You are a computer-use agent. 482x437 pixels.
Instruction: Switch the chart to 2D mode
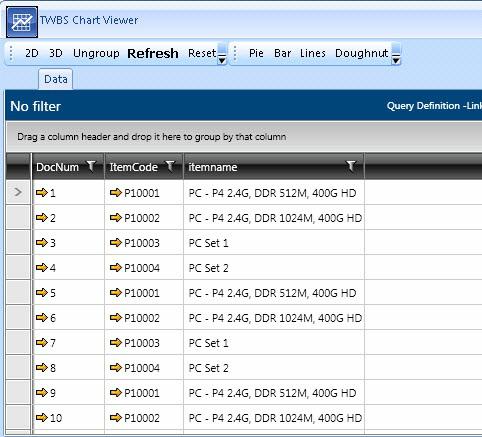(32, 53)
